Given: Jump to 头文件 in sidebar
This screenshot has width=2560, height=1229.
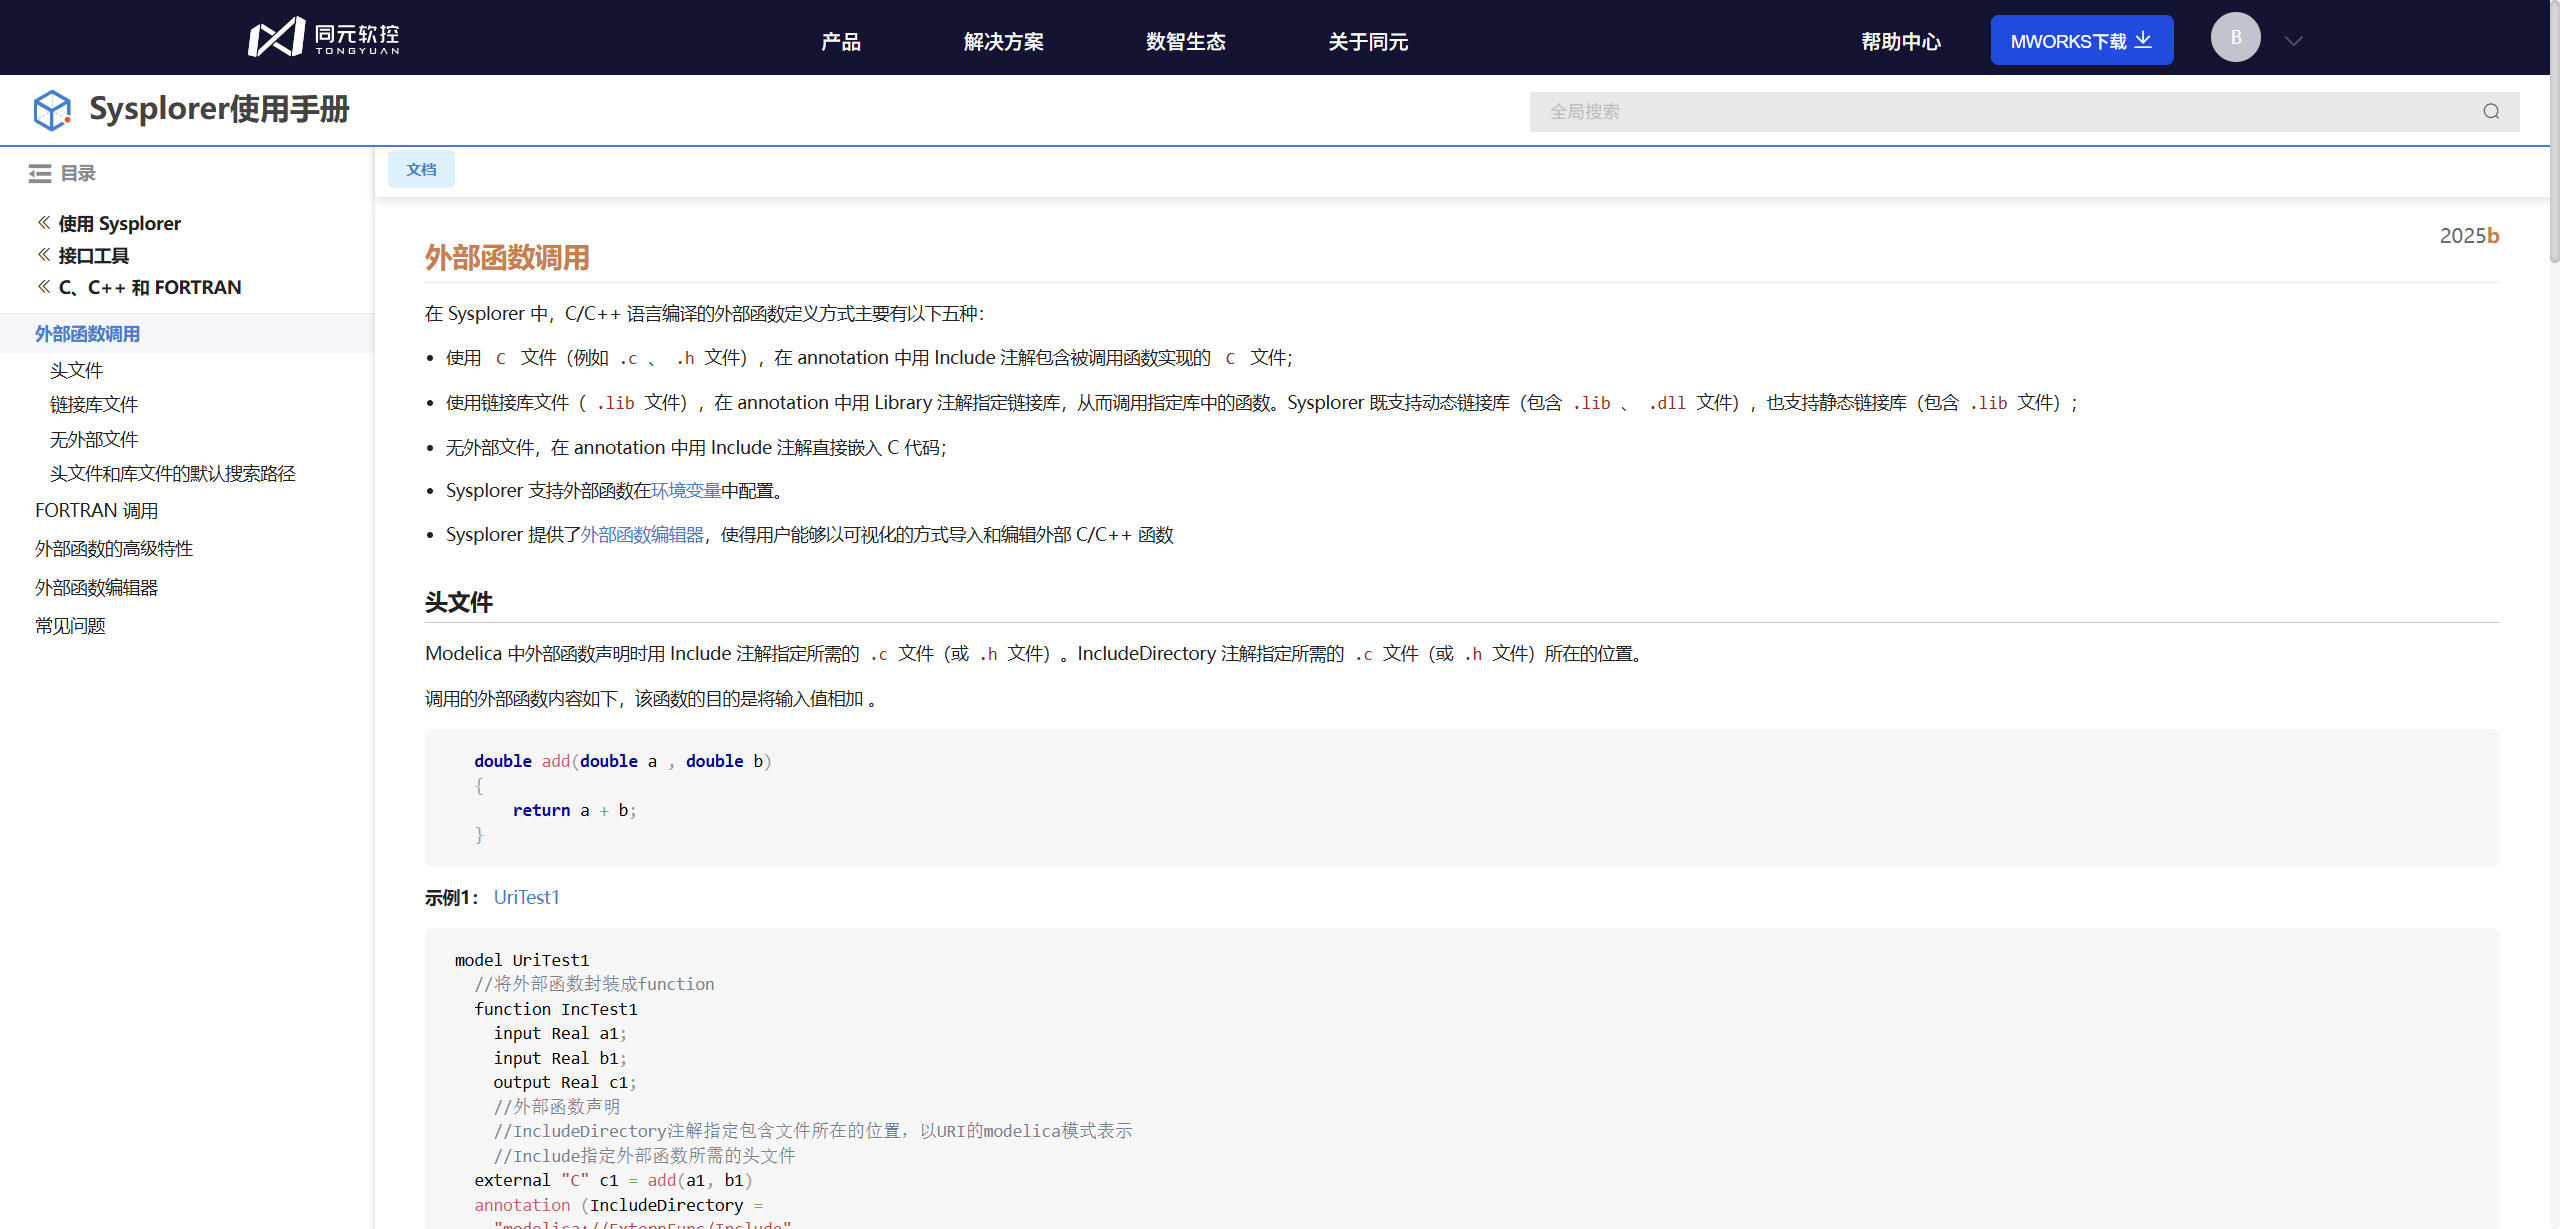Looking at the screenshot, I should pyautogui.click(x=77, y=370).
